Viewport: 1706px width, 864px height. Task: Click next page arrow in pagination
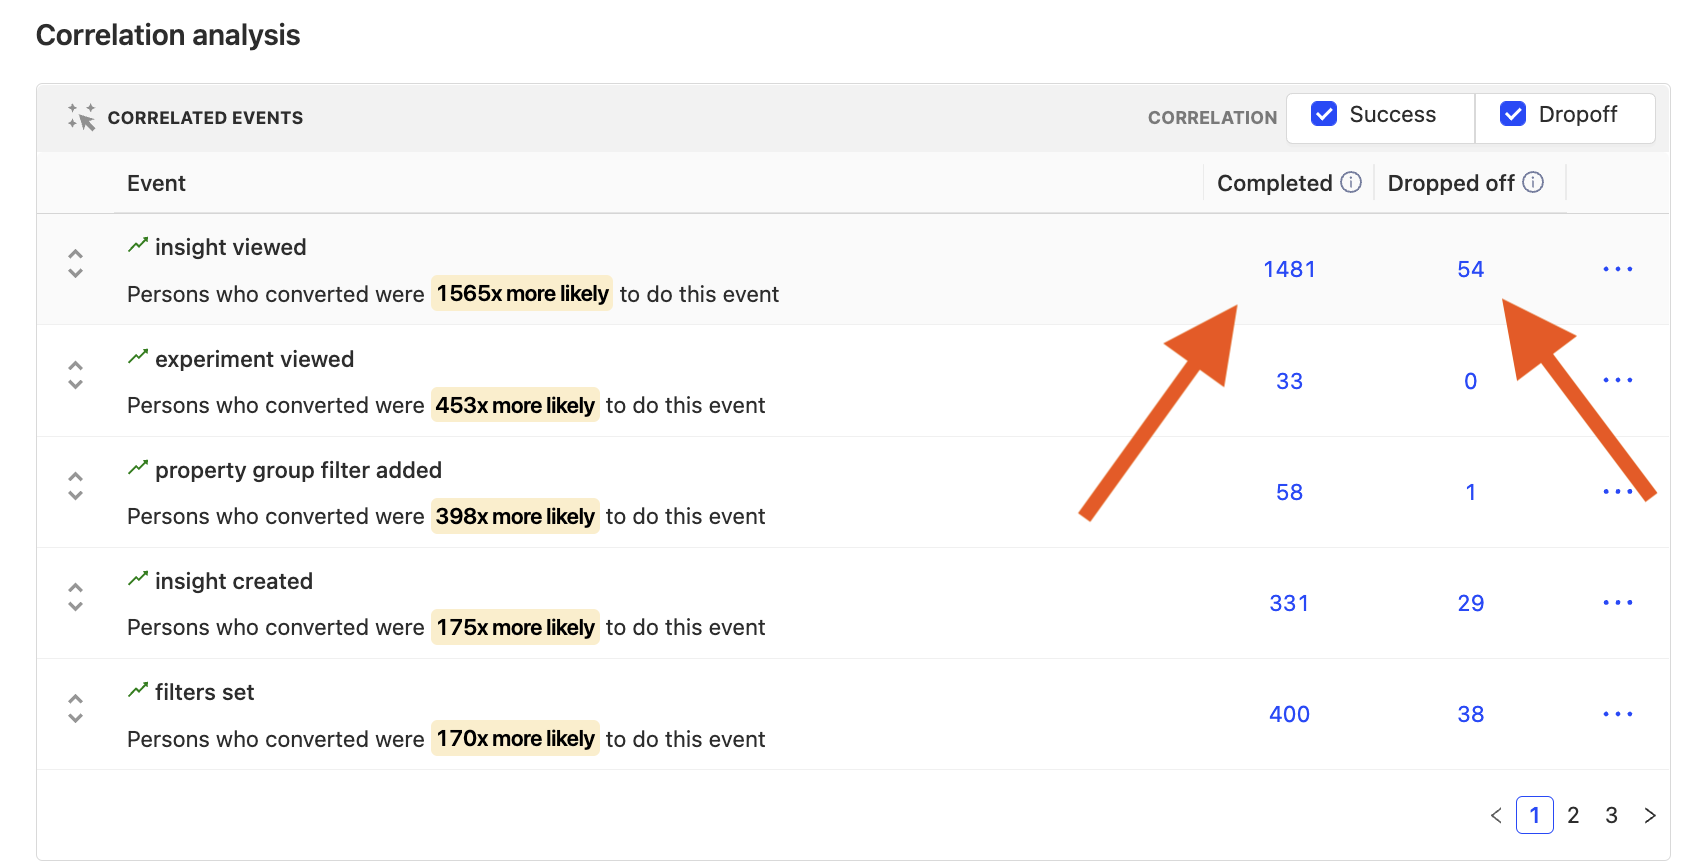click(1650, 815)
